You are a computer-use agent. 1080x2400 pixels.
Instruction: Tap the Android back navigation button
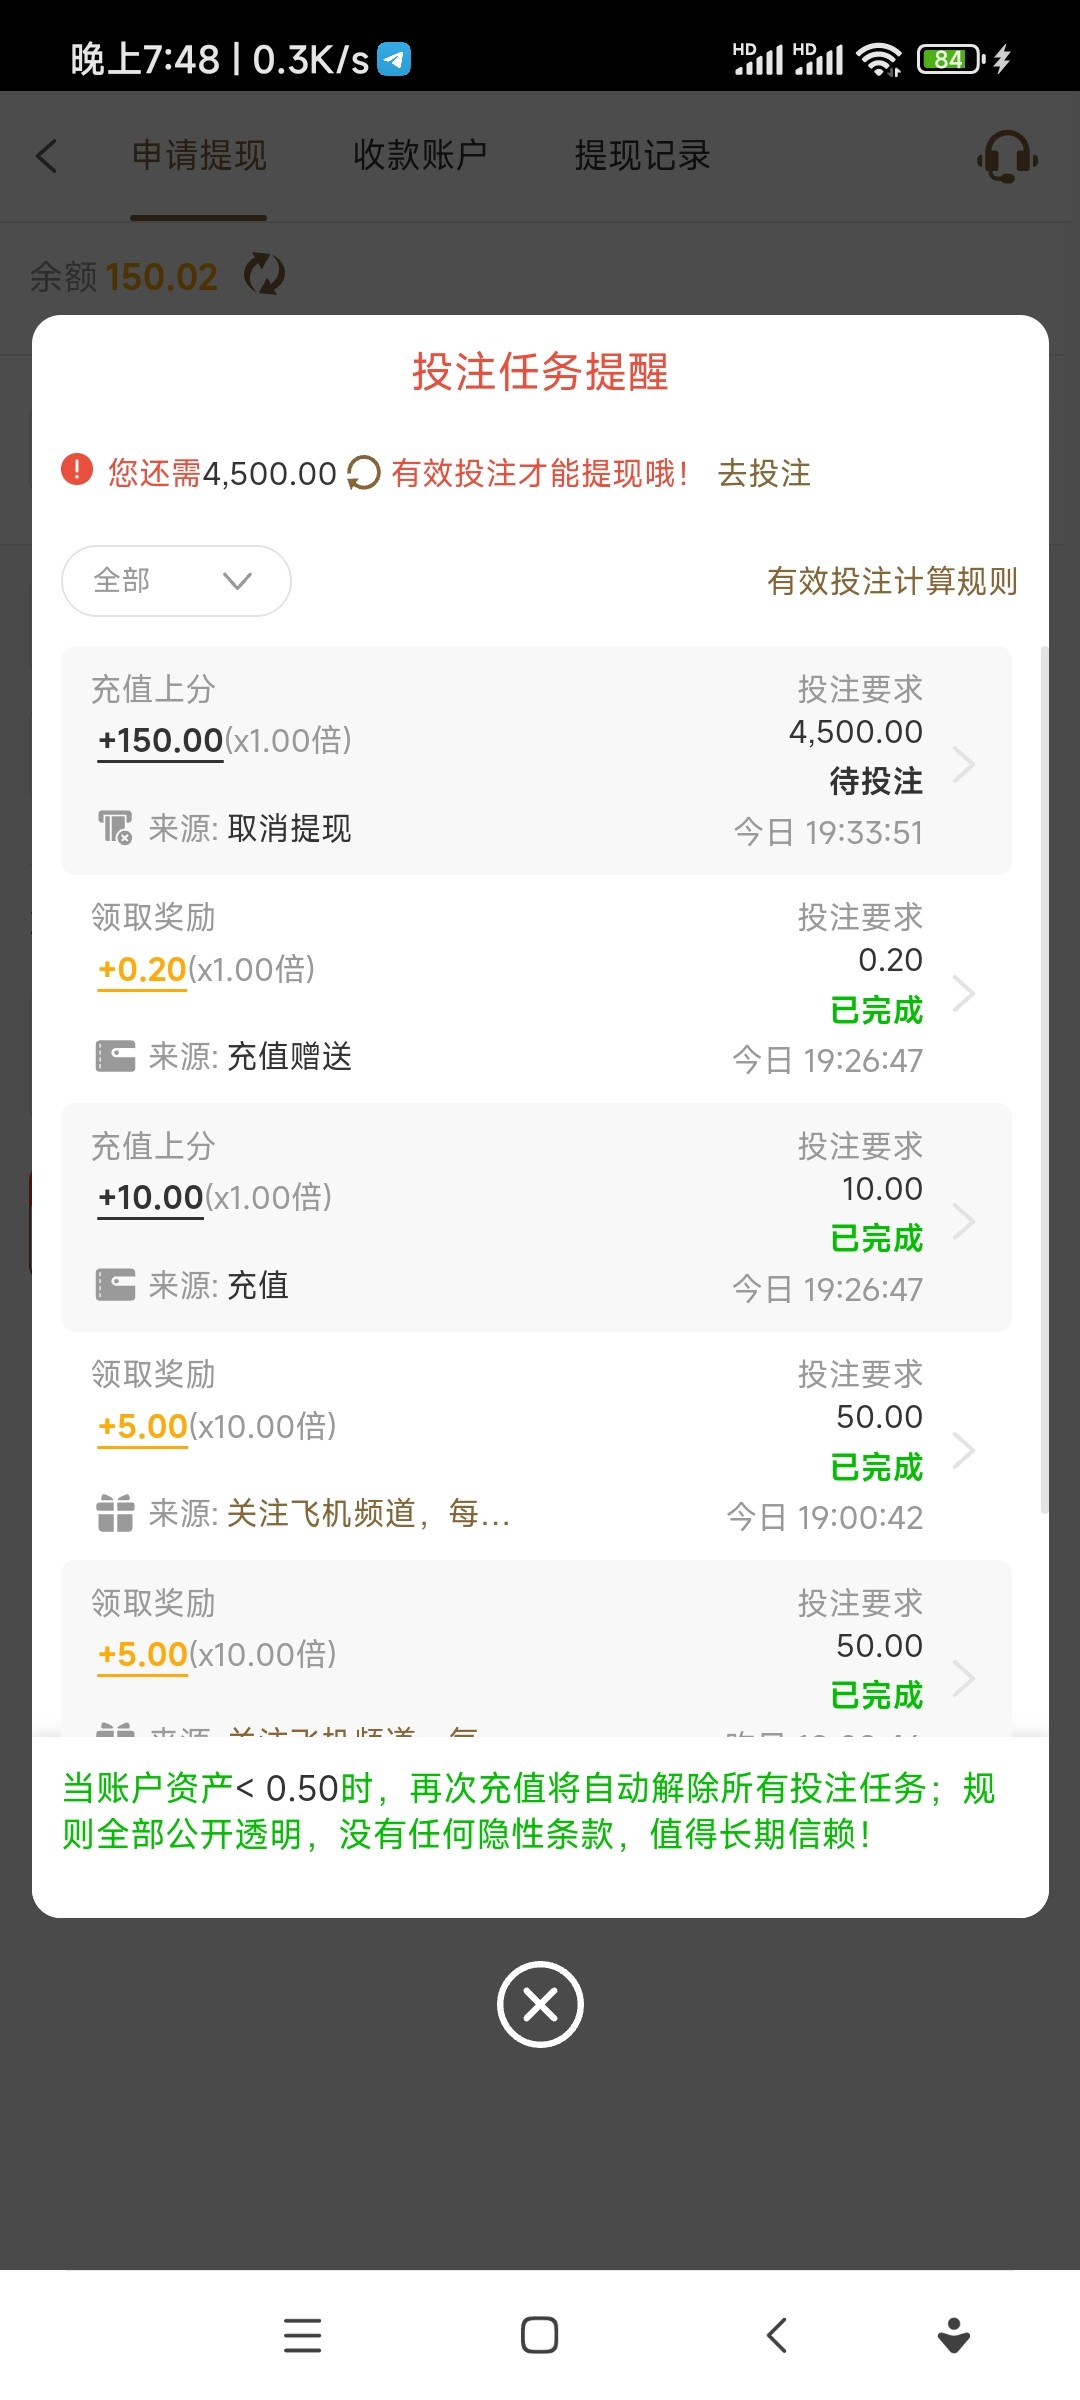point(776,2335)
